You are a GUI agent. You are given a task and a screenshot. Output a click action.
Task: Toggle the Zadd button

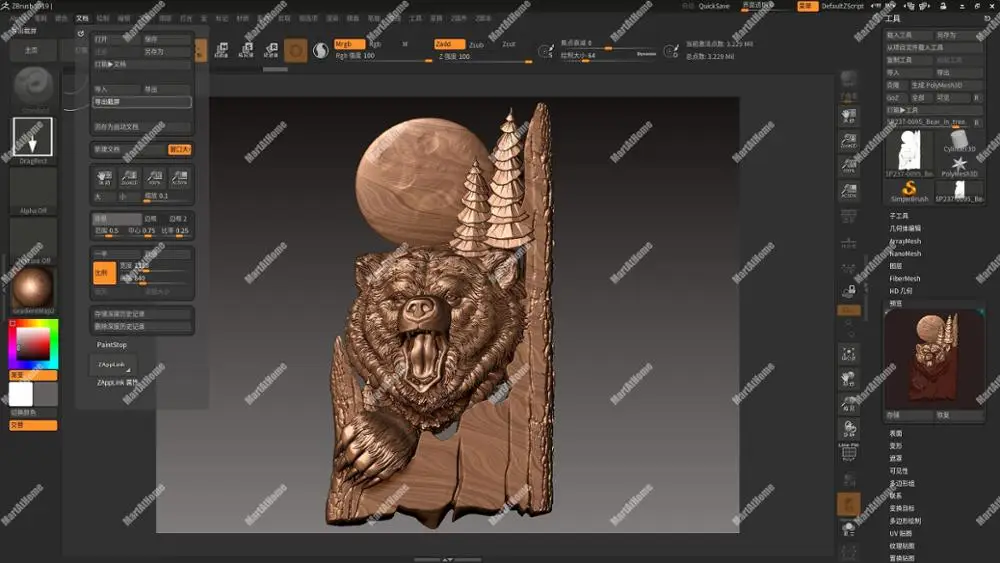(x=449, y=44)
